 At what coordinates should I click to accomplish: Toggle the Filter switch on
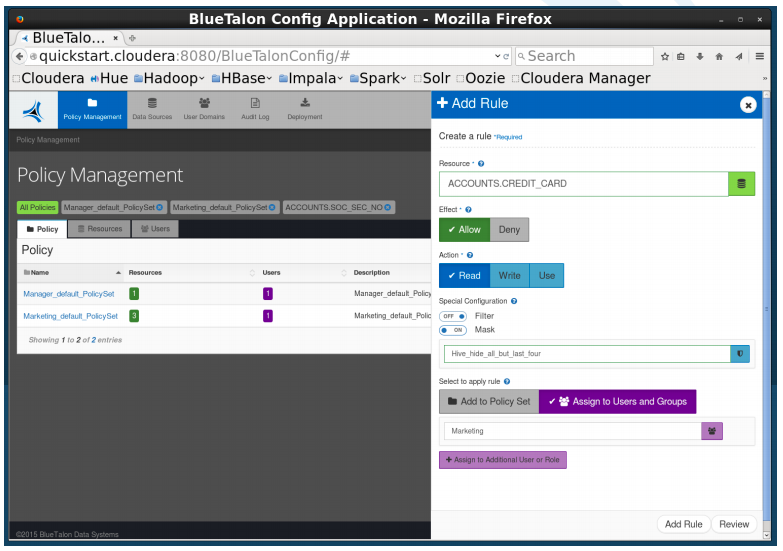click(452, 316)
